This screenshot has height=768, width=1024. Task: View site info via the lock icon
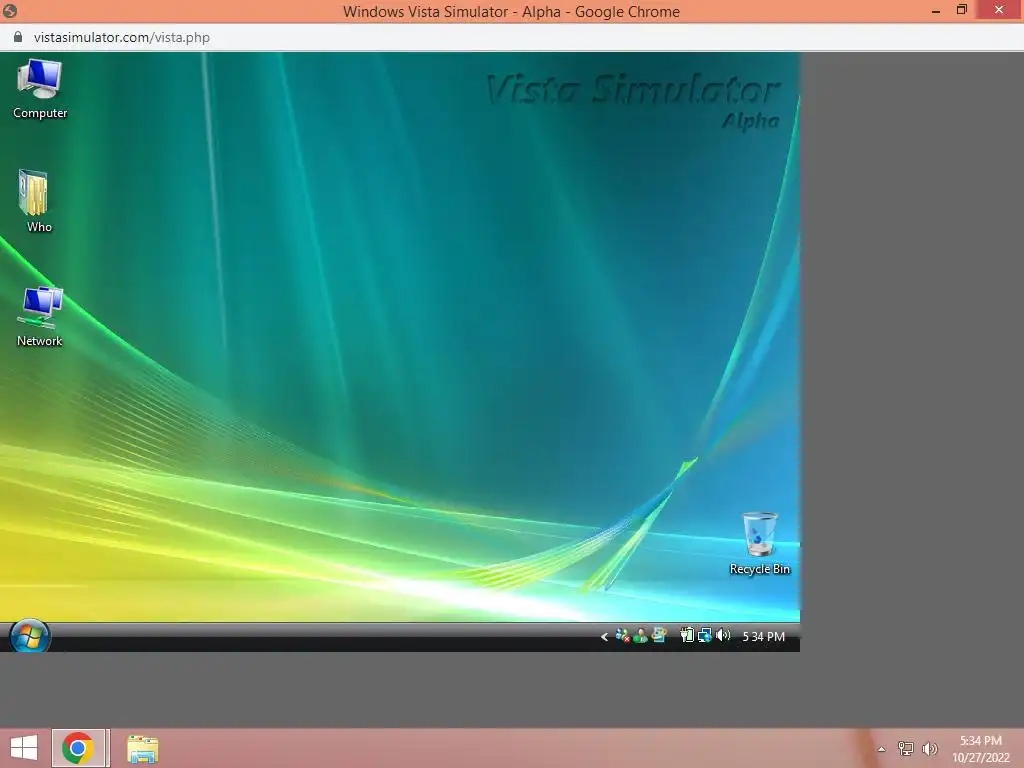(18, 37)
